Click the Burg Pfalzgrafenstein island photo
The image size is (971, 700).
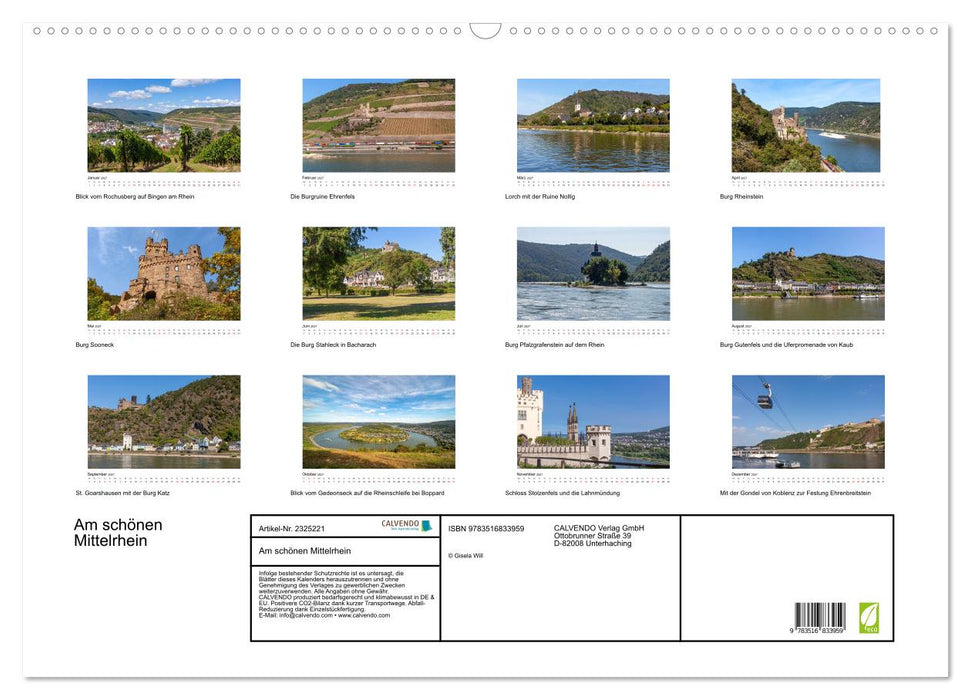[x=593, y=273]
